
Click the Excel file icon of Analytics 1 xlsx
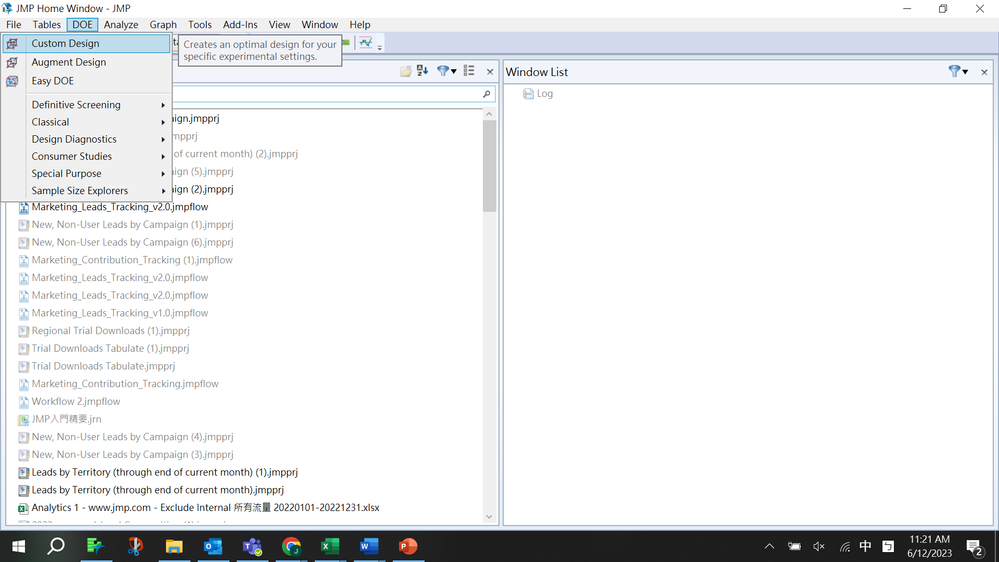coord(24,508)
